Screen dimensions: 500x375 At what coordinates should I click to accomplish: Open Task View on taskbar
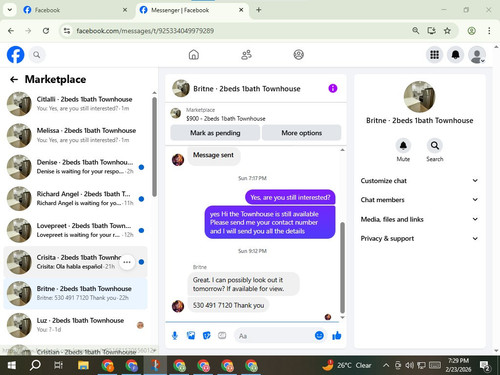[x=58, y=366]
